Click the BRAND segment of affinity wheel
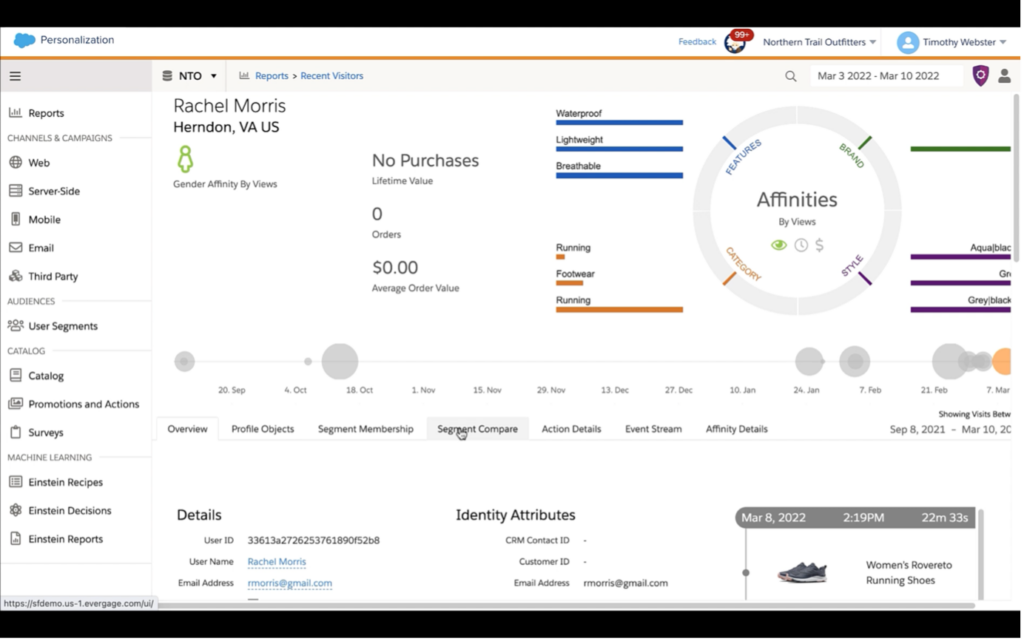 pyautogui.click(x=854, y=154)
